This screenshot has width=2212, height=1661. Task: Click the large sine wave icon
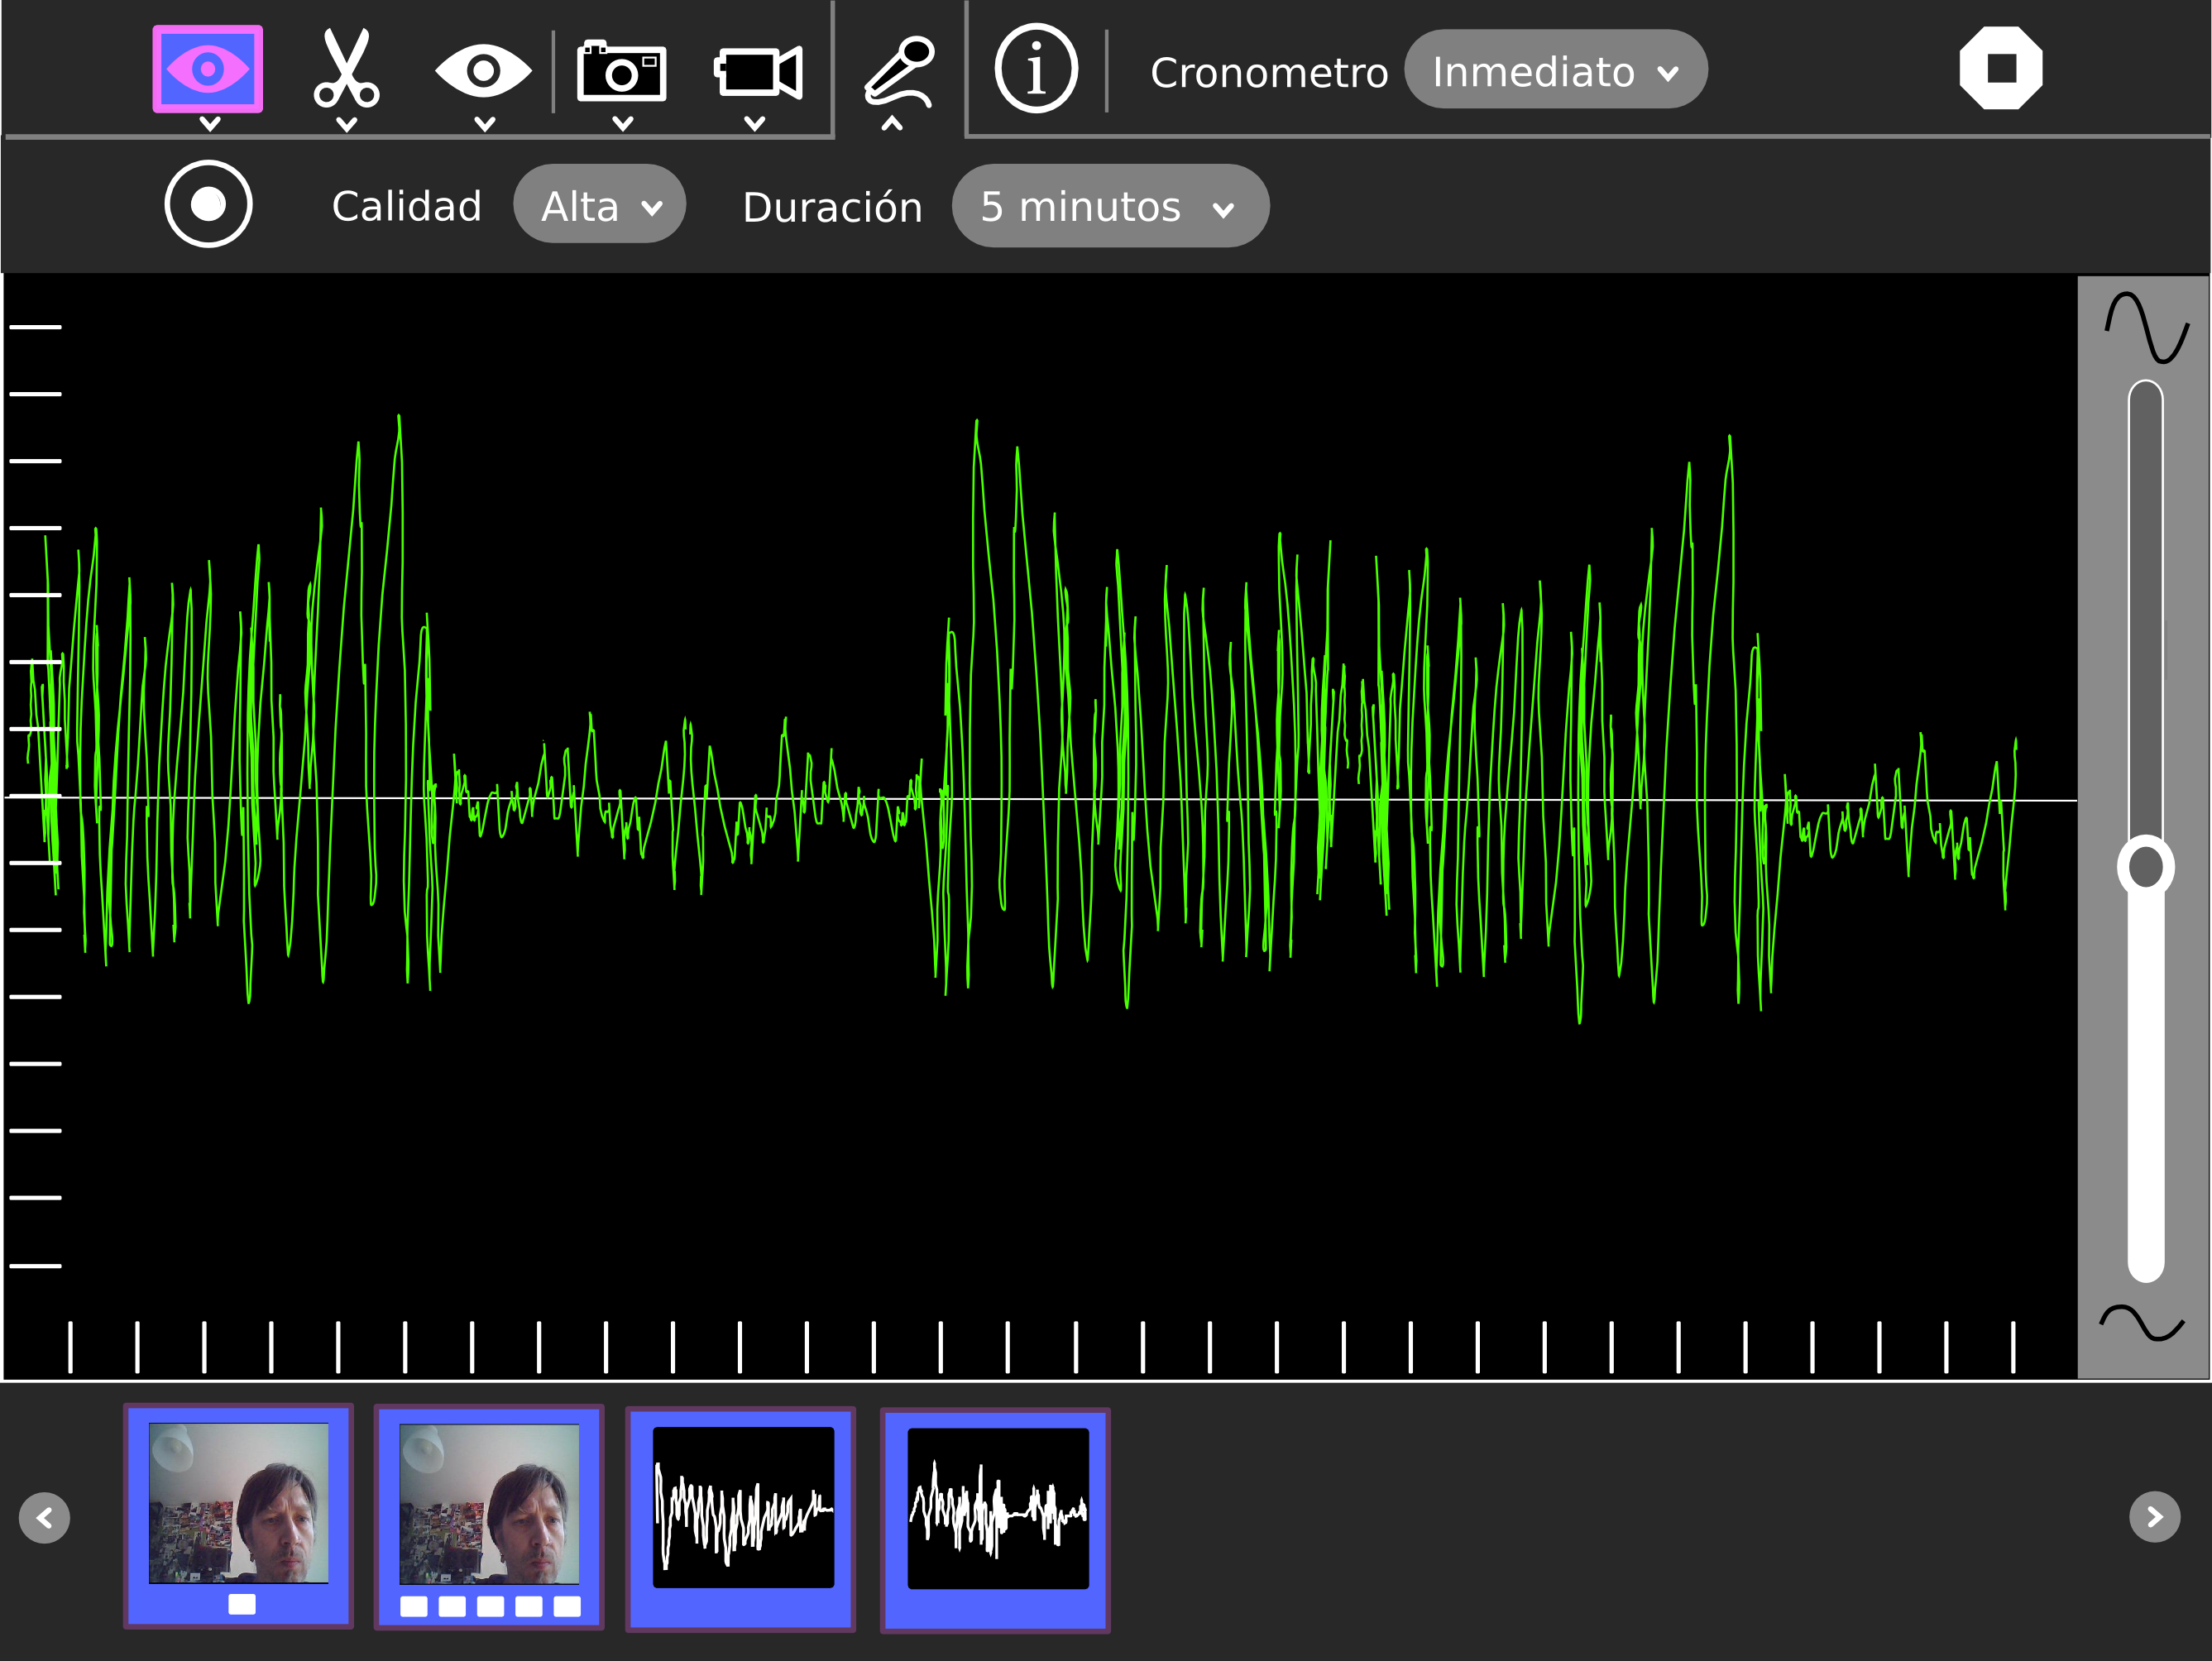click(x=2146, y=327)
